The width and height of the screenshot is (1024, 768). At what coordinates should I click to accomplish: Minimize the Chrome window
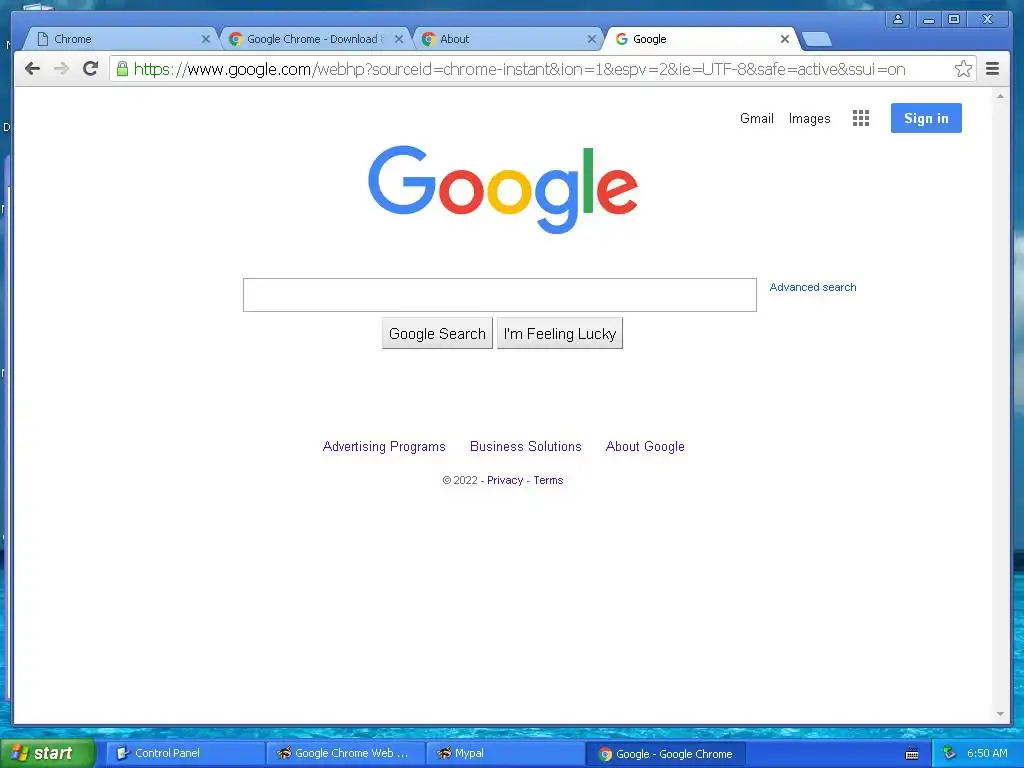tap(928, 19)
